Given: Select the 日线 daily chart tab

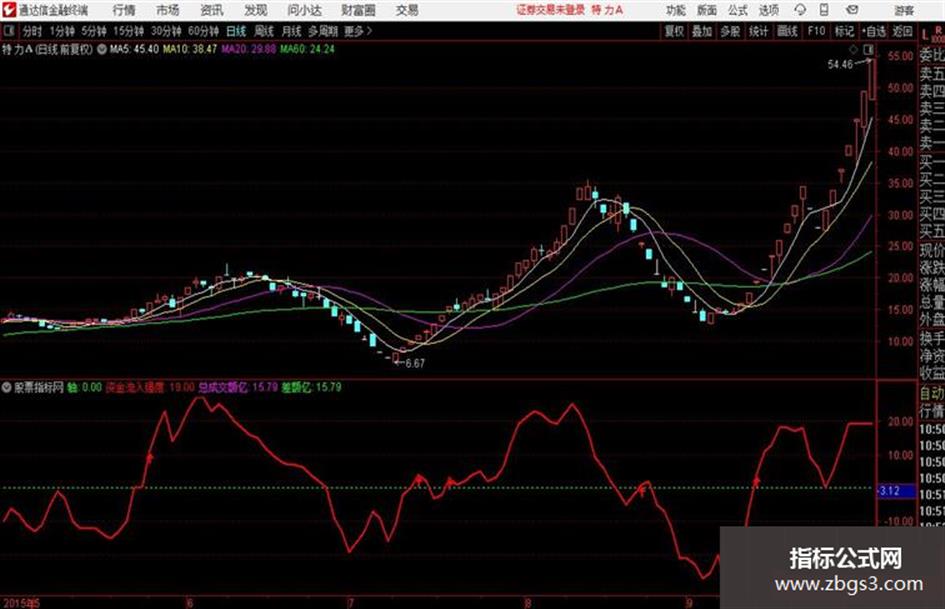Looking at the screenshot, I should [x=236, y=31].
